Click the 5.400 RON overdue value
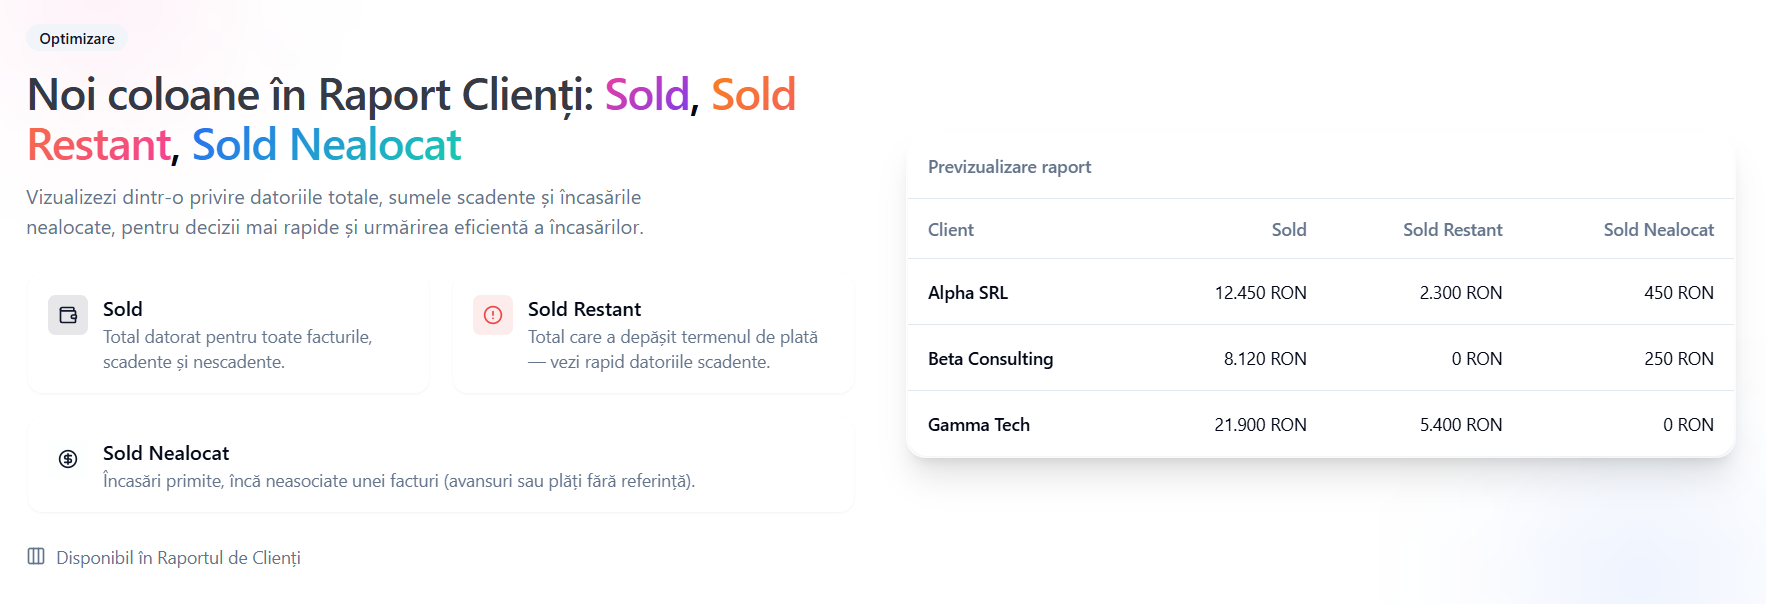 click(x=1460, y=425)
